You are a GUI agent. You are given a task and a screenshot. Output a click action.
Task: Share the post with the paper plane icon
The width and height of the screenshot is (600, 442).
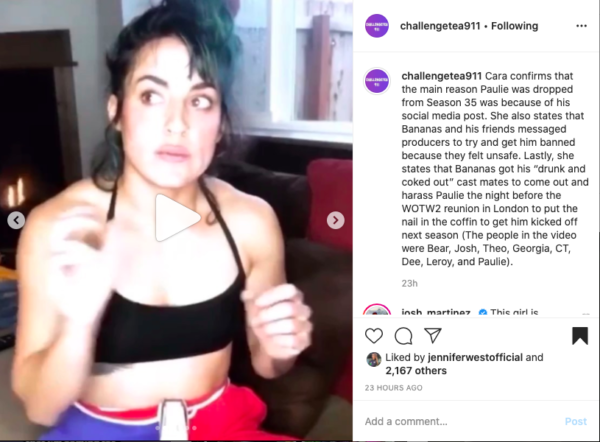(x=433, y=336)
